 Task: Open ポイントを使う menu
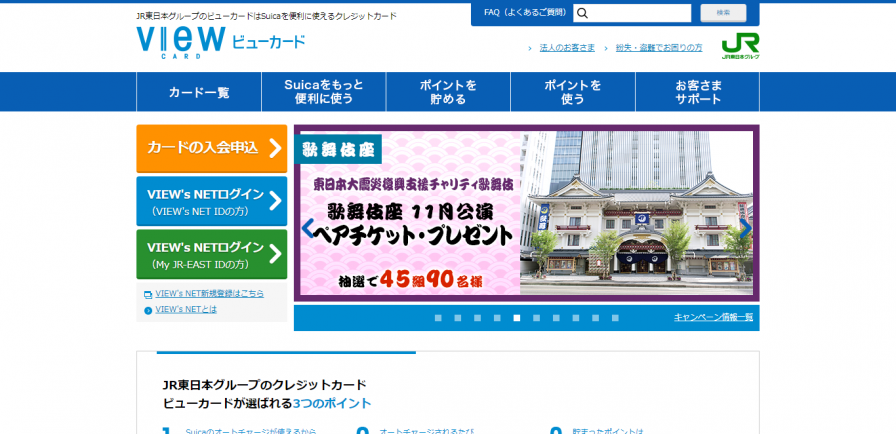(x=573, y=92)
